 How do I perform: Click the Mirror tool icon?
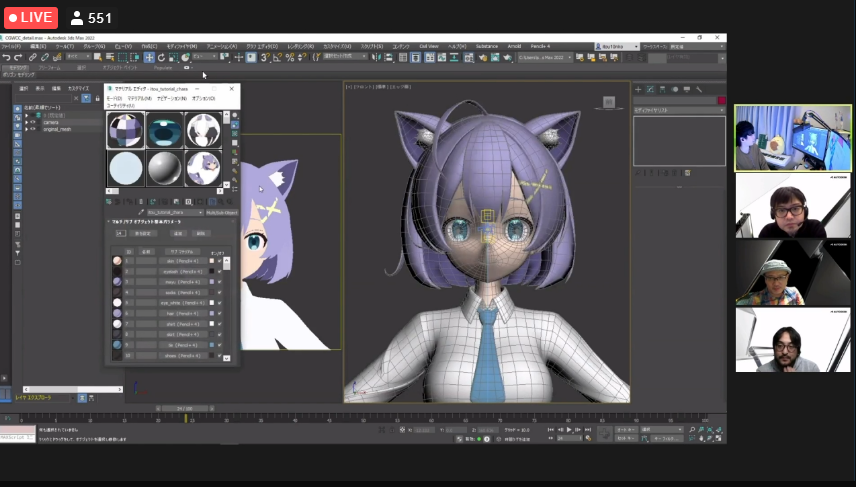click(x=376, y=57)
